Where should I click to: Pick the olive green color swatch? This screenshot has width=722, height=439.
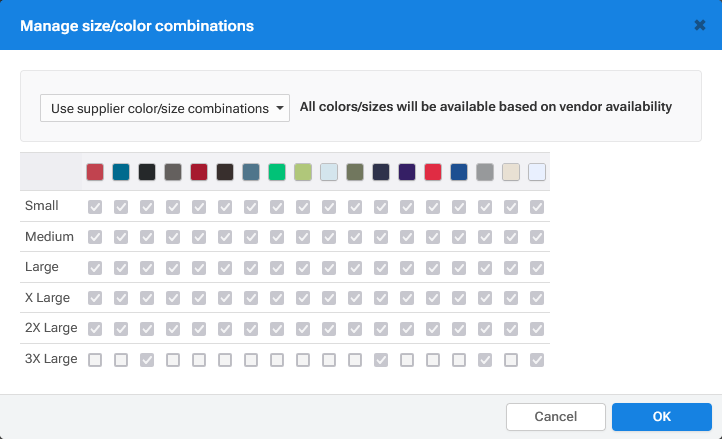click(355, 172)
